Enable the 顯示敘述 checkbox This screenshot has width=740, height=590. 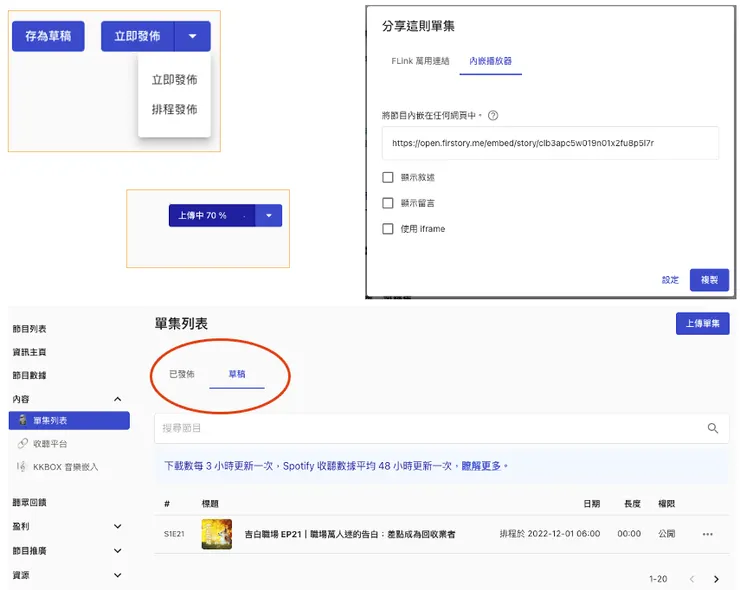(x=387, y=177)
